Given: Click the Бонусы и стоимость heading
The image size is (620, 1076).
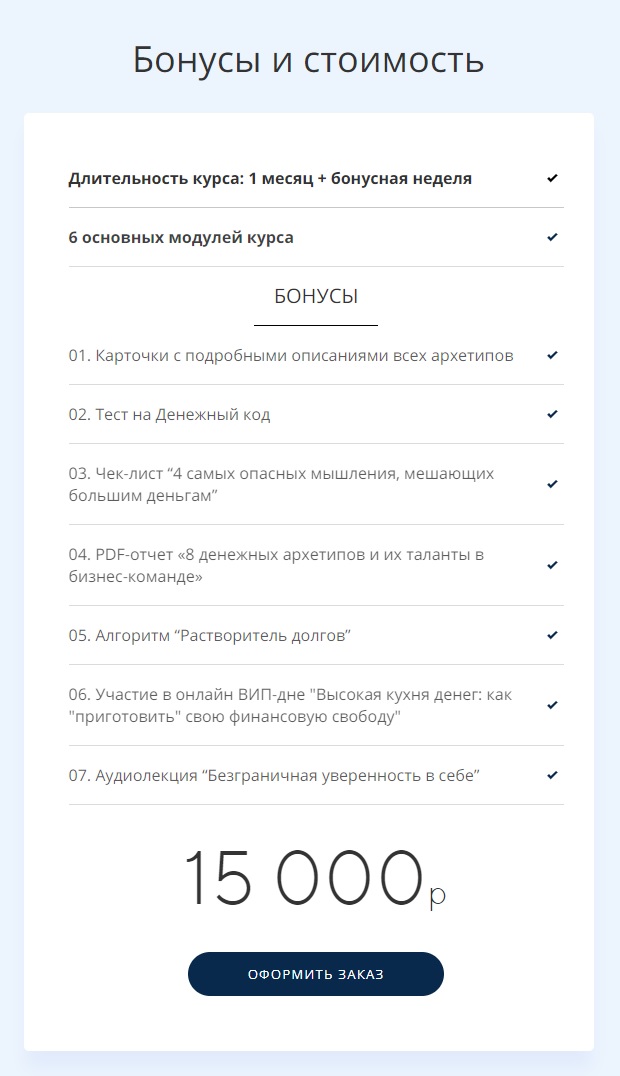Looking at the screenshot, I should click(309, 60).
